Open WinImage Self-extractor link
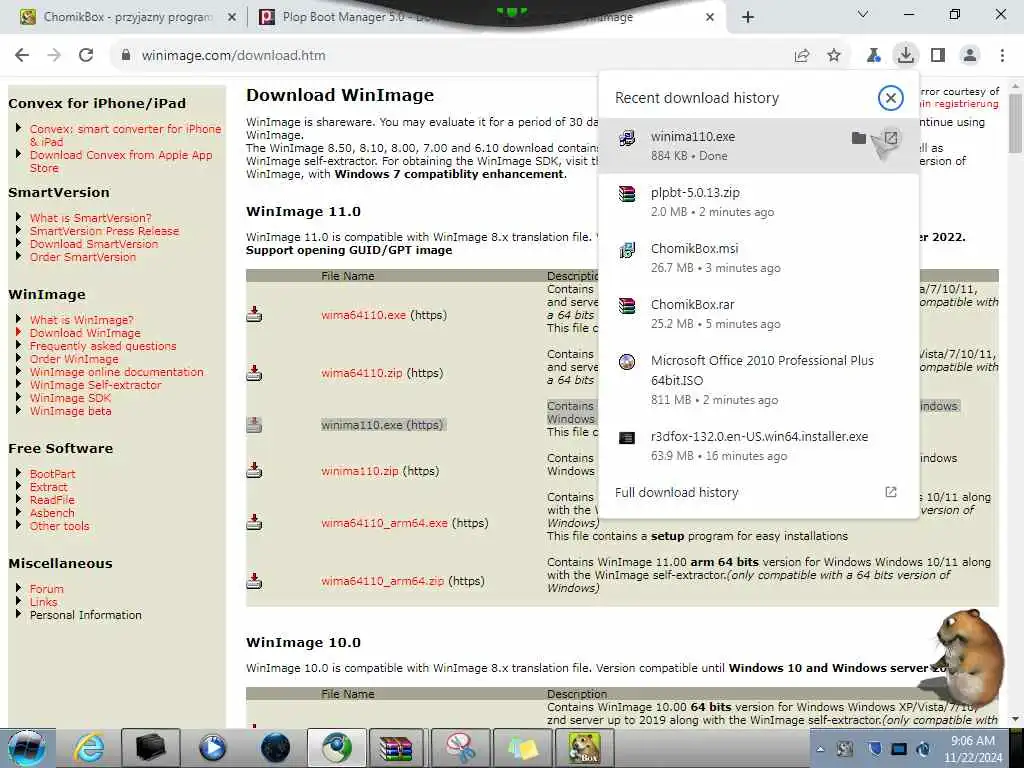Viewport: 1024px width, 768px height. [95, 385]
